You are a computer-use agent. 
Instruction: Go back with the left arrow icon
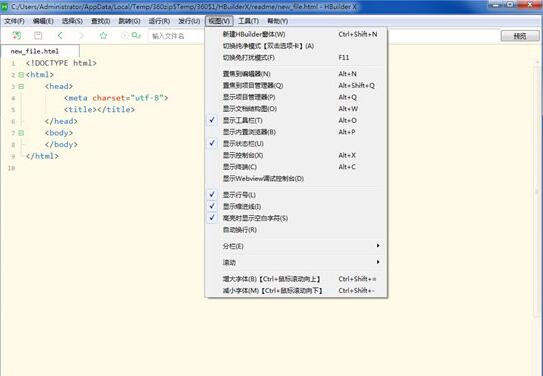click(60, 35)
